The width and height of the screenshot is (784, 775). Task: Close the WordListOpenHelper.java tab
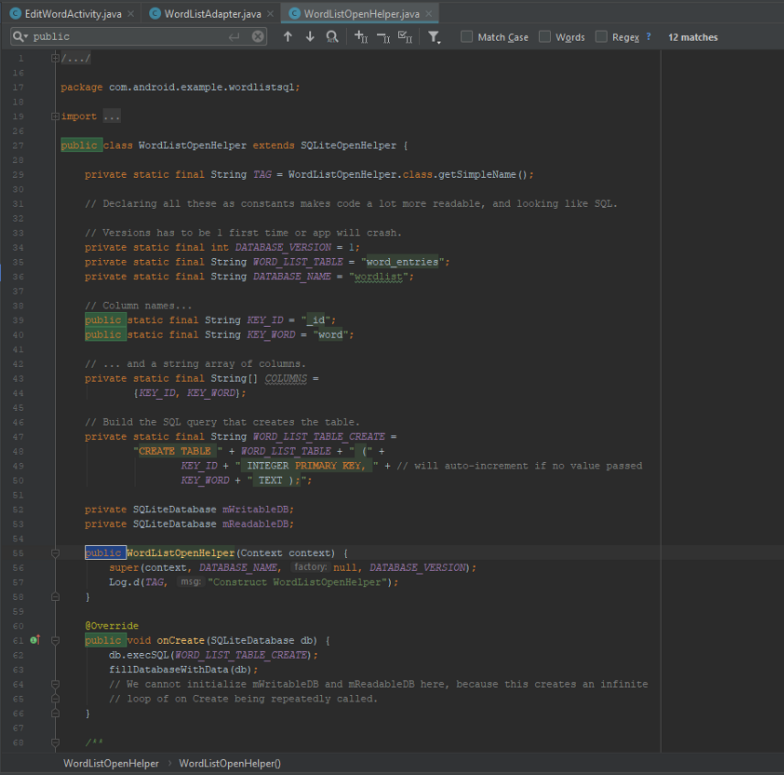click(x=428, y=14)
